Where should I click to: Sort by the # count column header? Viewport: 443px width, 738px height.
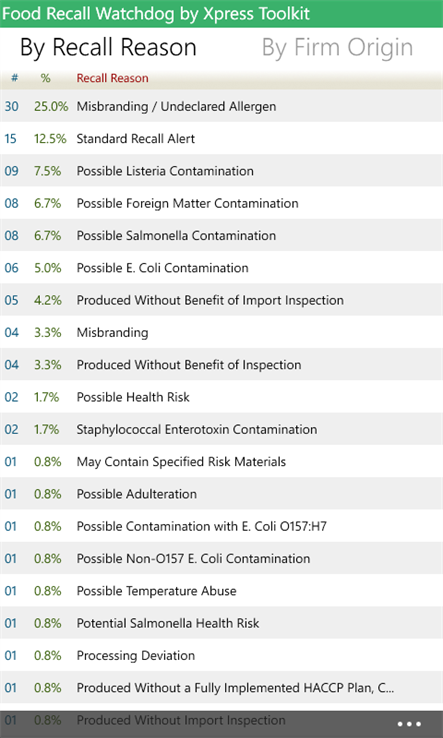tap(15, 78)
